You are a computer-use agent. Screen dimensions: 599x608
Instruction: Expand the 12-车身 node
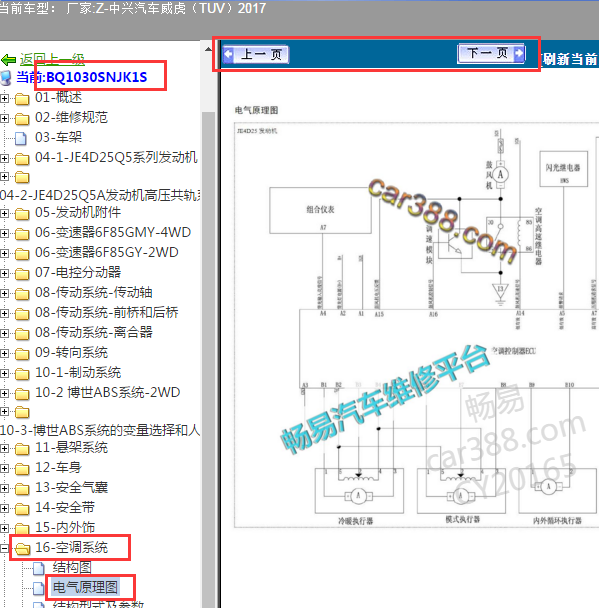click(x=4, y=468)
